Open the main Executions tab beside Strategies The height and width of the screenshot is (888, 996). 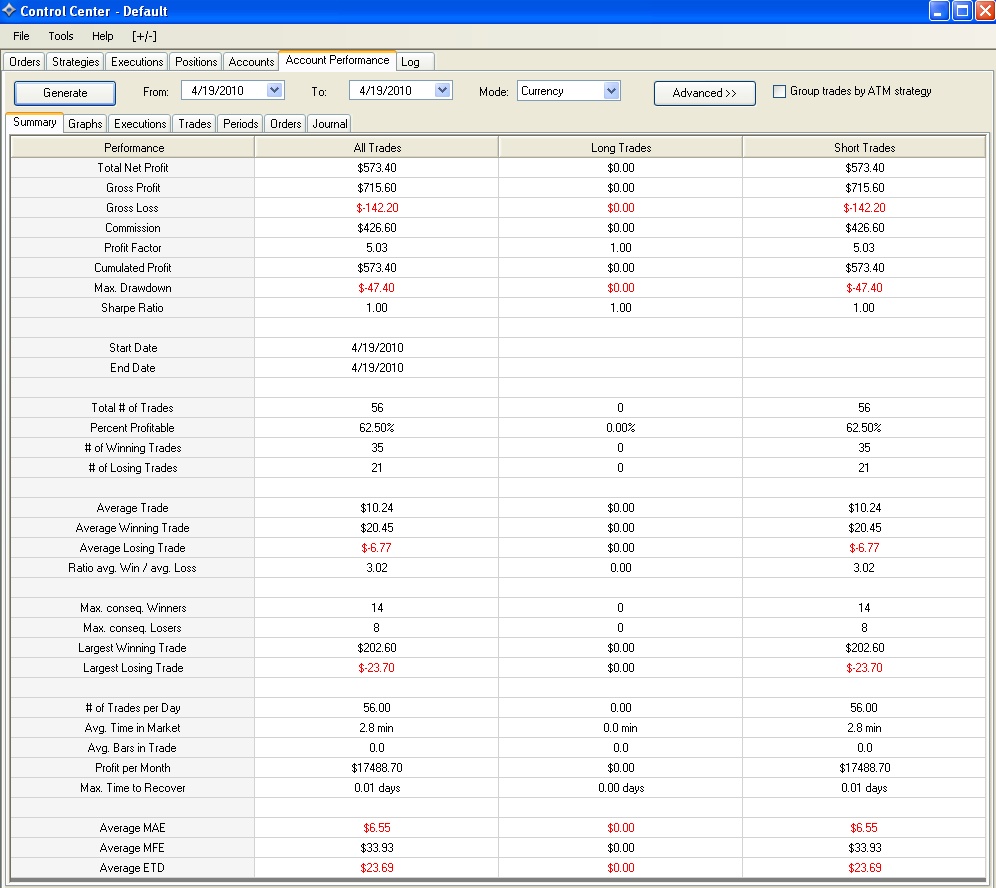pyautogui.click(x=137, y=62)
